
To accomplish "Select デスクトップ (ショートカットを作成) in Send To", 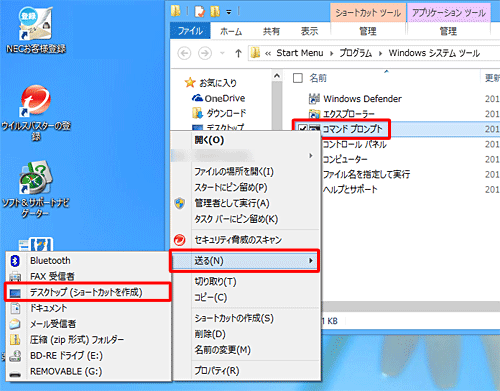I will (88, 292).
